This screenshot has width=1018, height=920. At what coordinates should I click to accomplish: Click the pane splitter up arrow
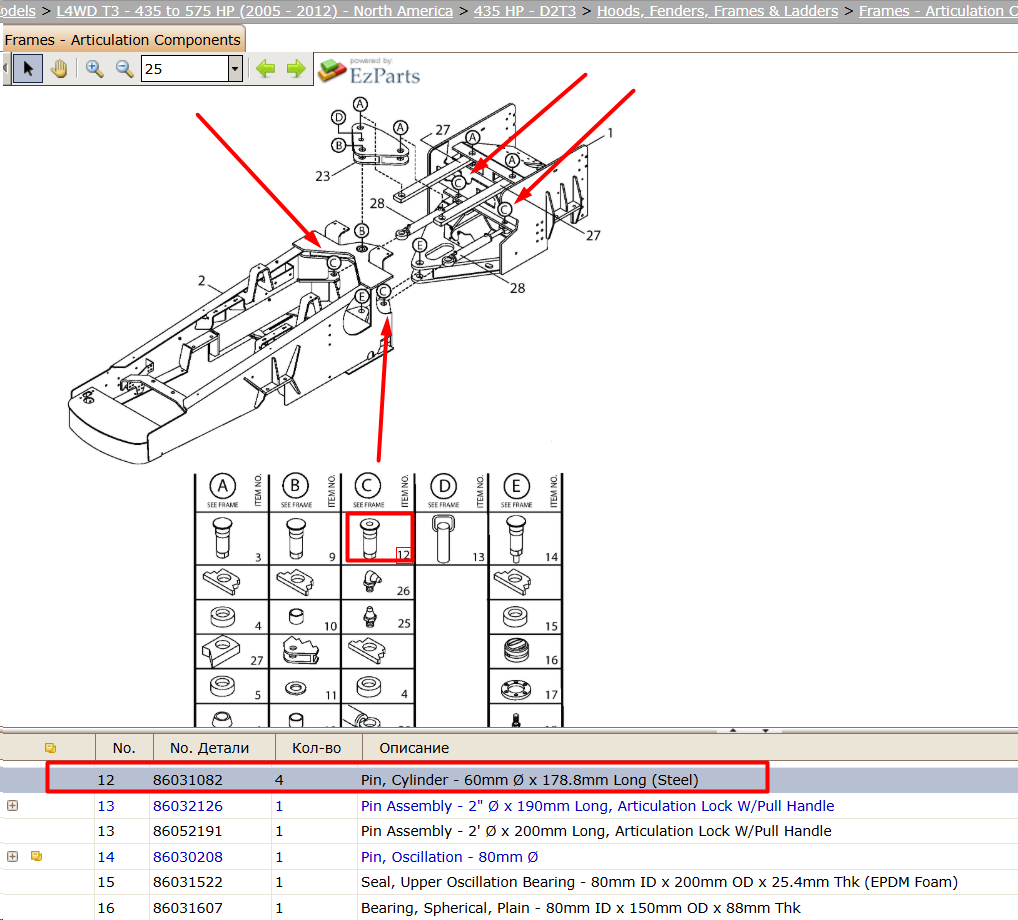pos(734,730)
